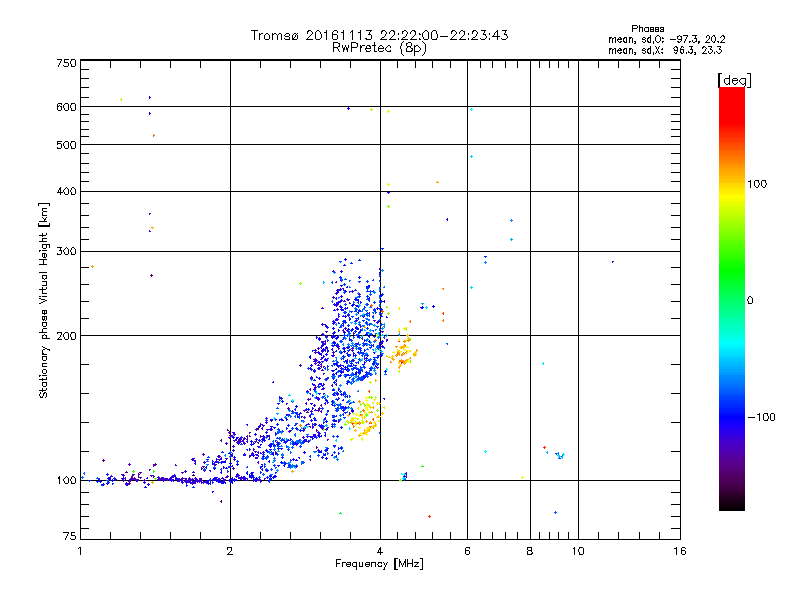This screenshot has width=800, height=600.
Task: Click the y-axis "400" tick label
Action: click(x=67, y=192)
